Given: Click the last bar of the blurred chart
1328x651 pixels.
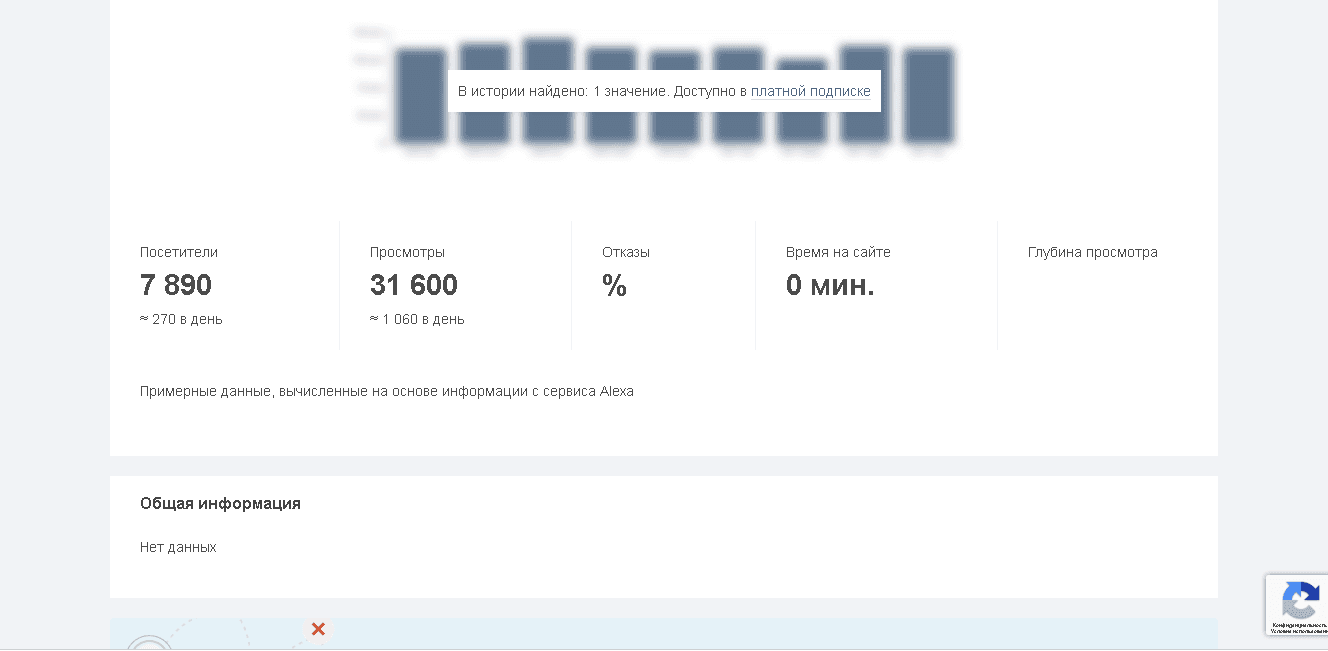Looking at the screenshot, I should [928, 95].
